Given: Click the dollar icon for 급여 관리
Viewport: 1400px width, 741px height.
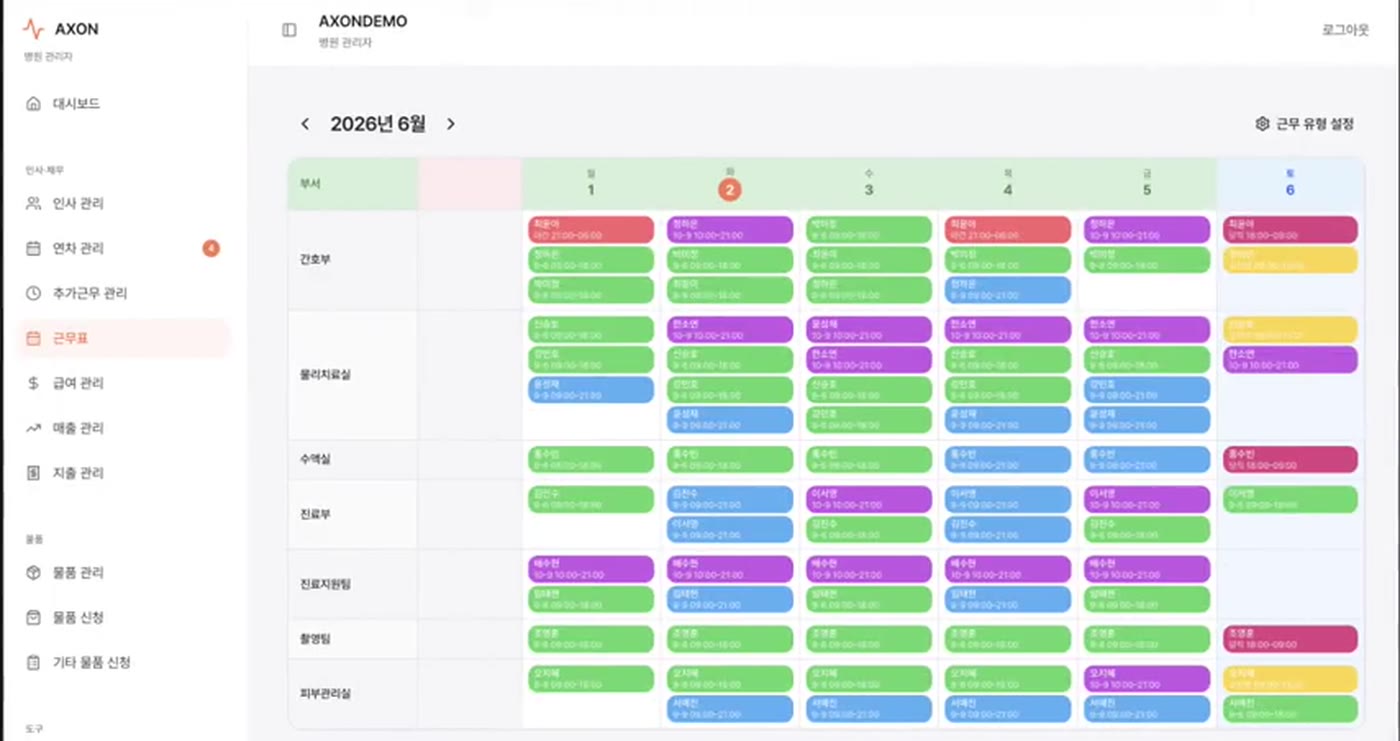Looking at the screenshot, I should [x=34, y=383].
